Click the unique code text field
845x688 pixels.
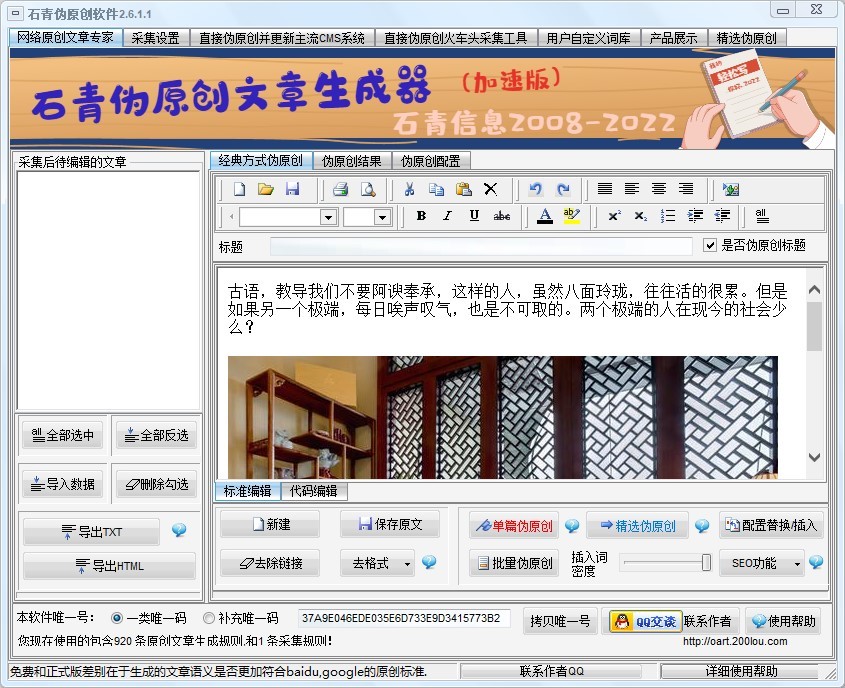point(404,618)
